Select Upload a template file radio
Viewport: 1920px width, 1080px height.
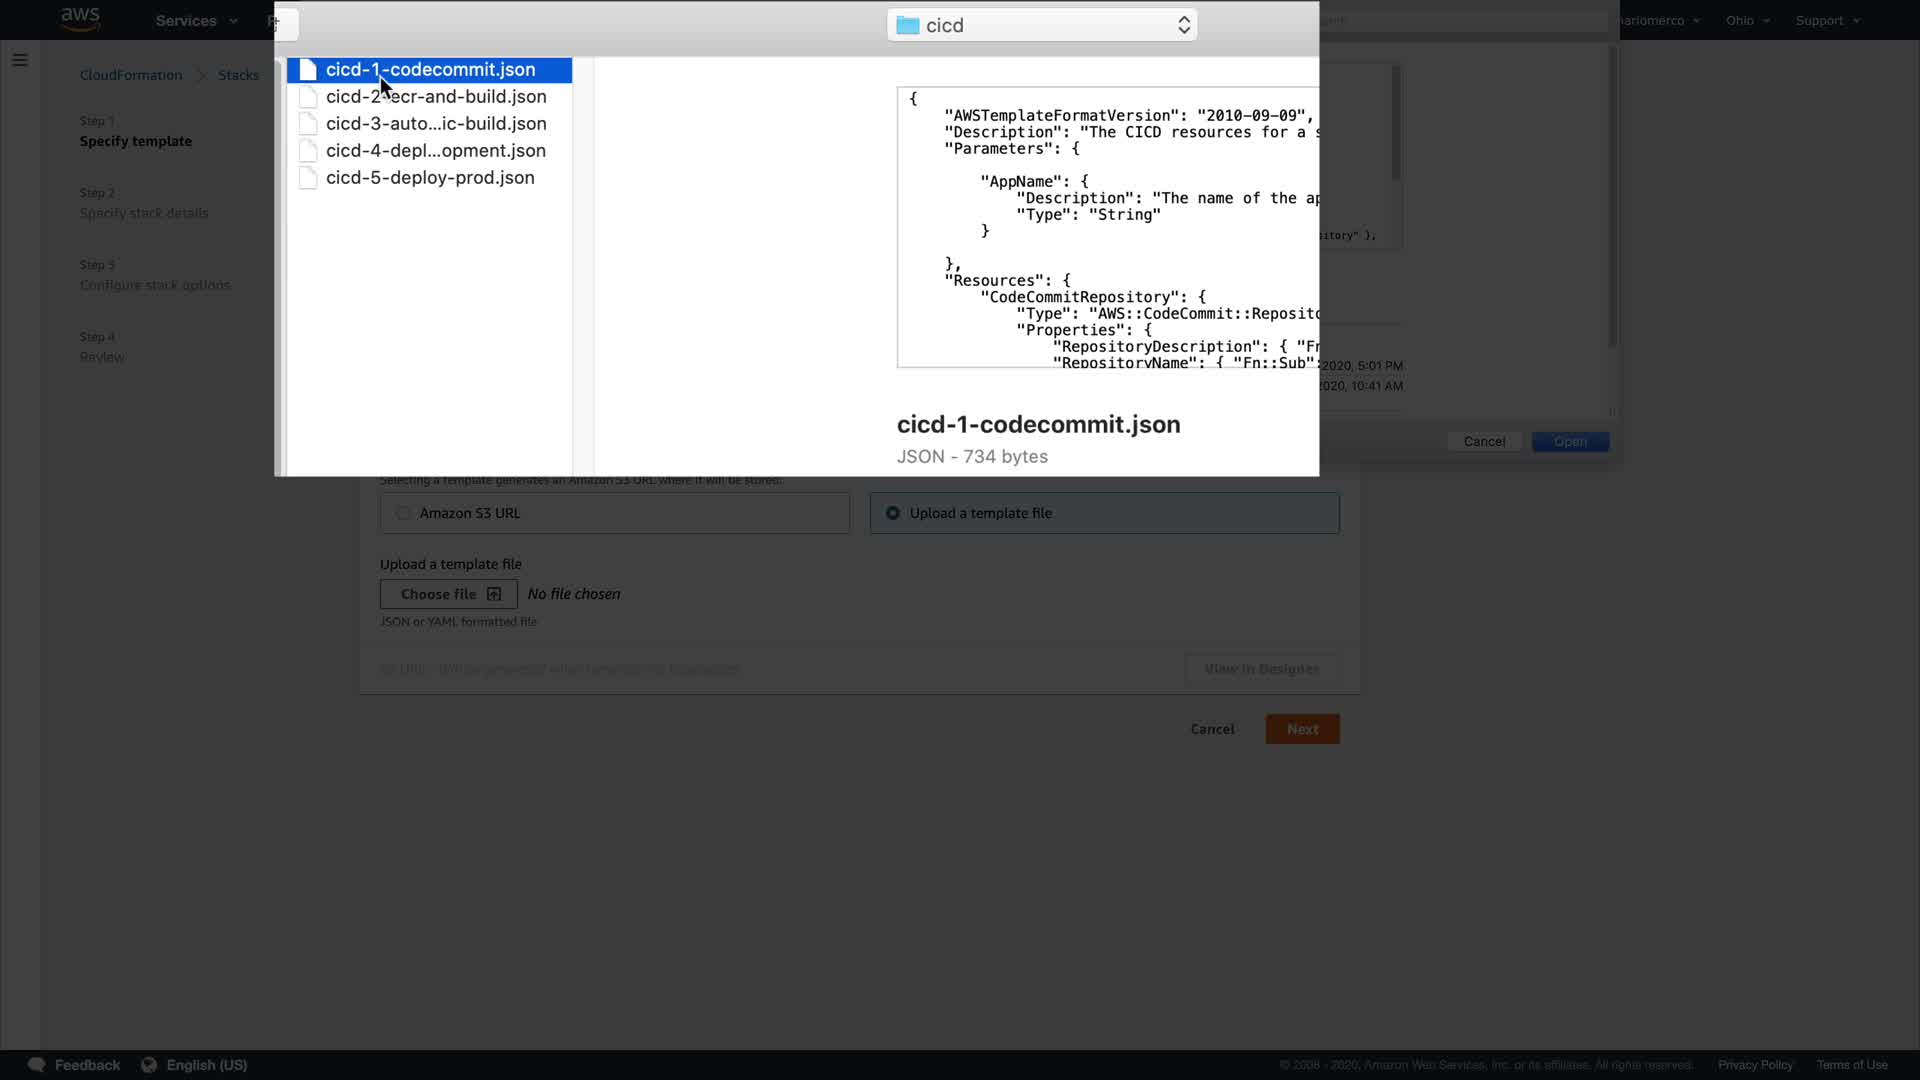[x=893, y=513]
